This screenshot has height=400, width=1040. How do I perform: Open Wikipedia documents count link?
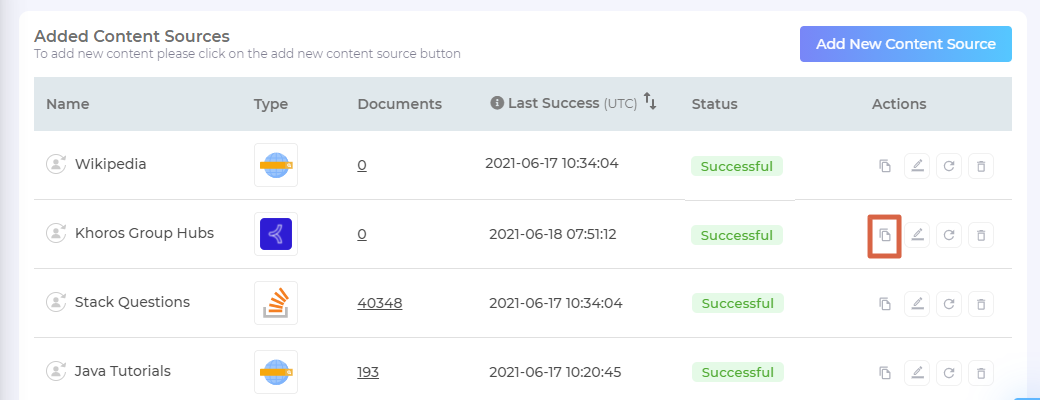[x=362, y=165]
